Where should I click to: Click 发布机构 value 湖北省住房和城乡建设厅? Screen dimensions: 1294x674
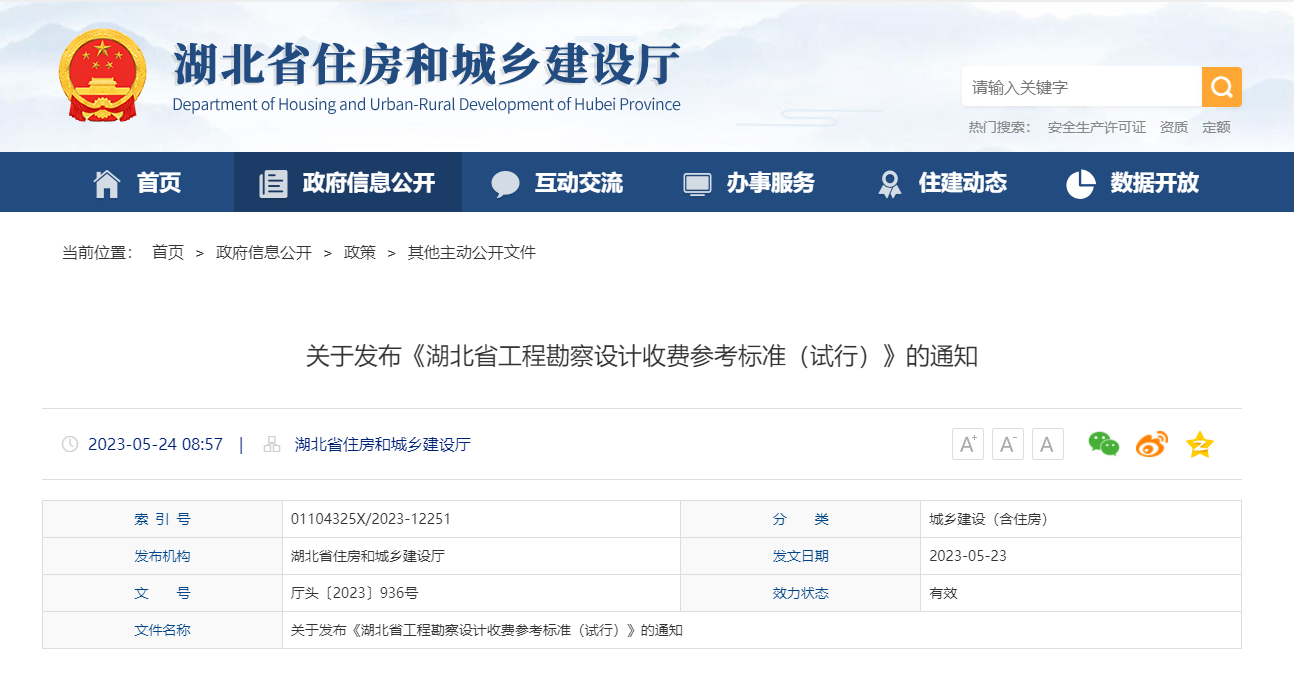click(x=368, y=556)
